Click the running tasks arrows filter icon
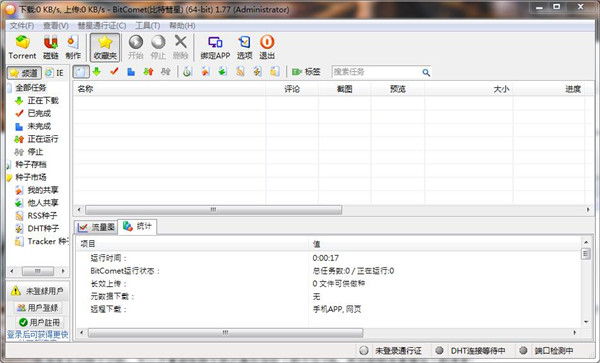 148,72
